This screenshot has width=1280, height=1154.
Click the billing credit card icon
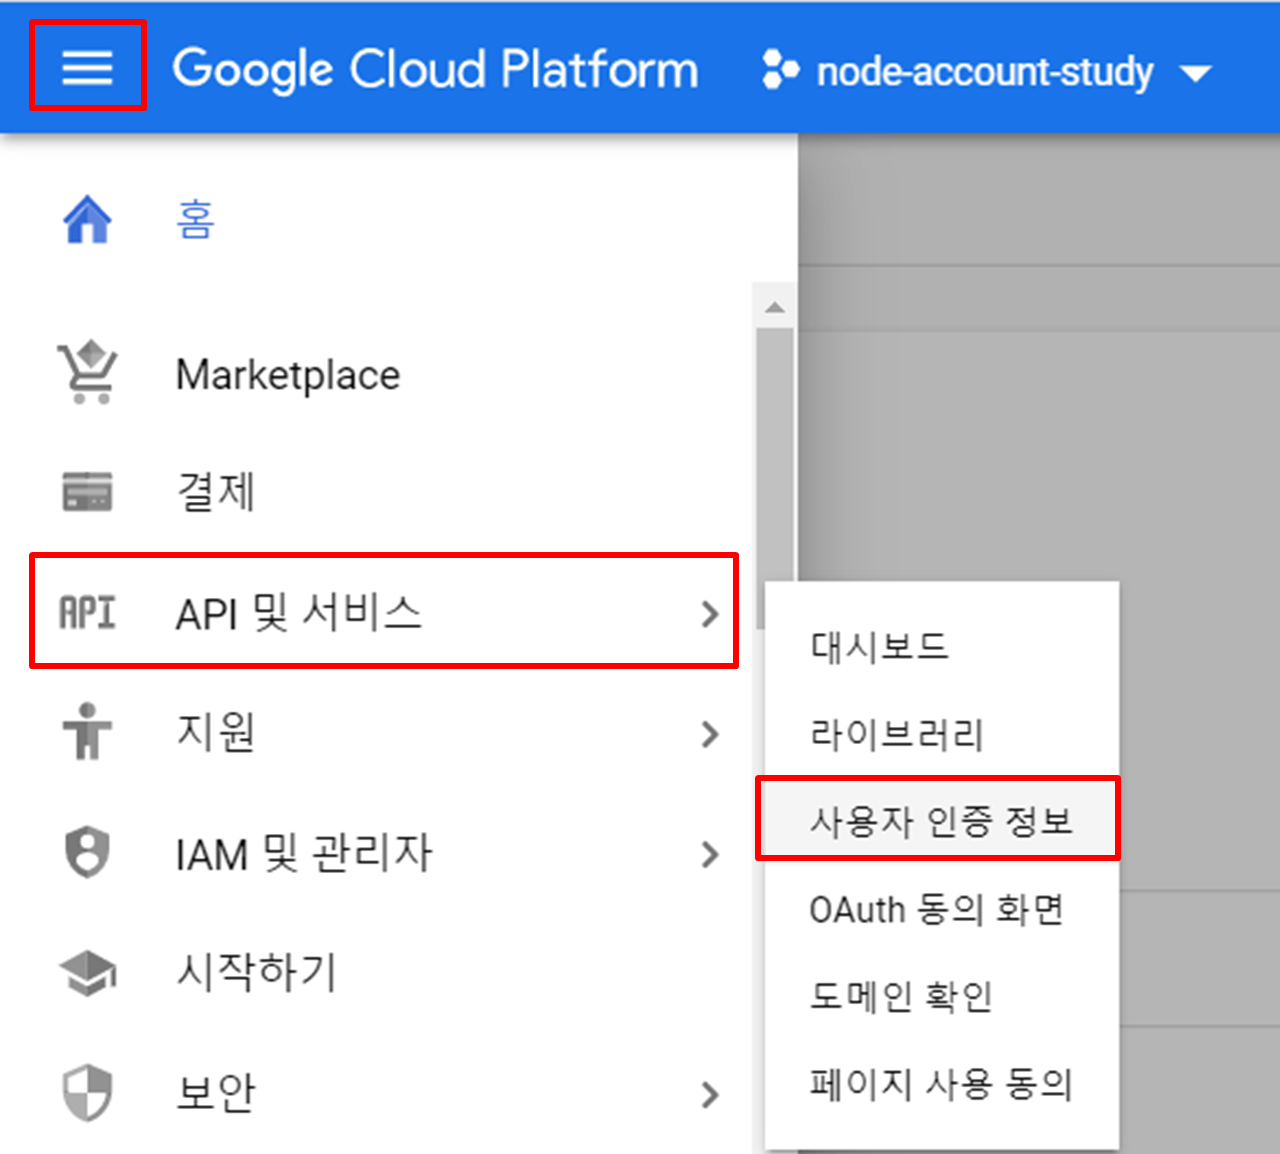tap(87, 491)
